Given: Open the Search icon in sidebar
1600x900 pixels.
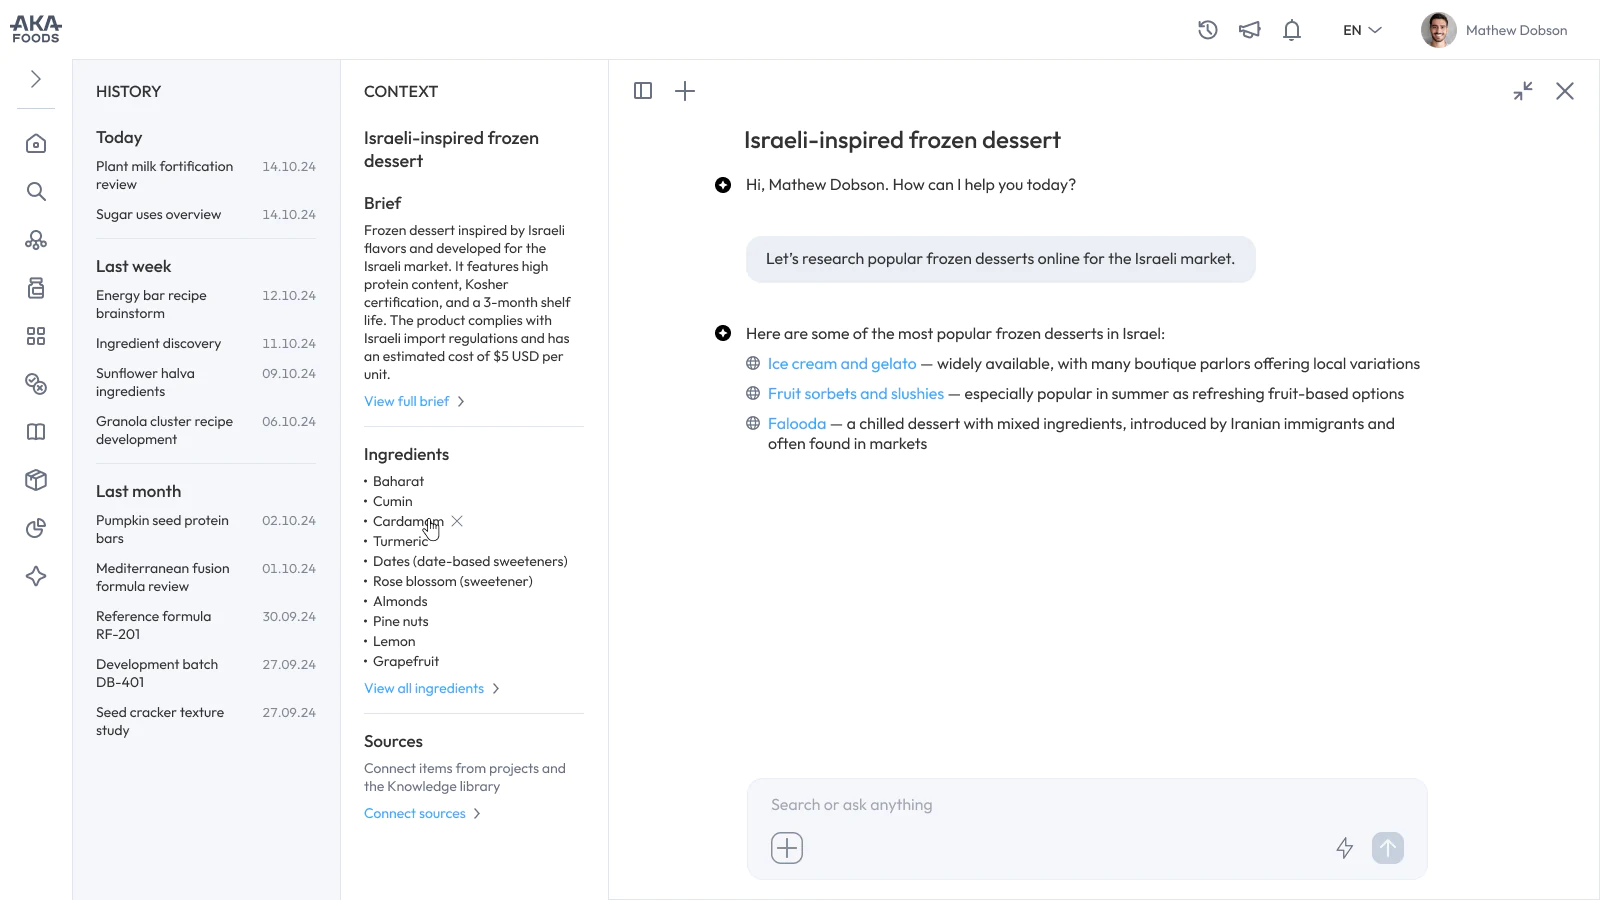Looking at the screenshot, I should 36,192.
